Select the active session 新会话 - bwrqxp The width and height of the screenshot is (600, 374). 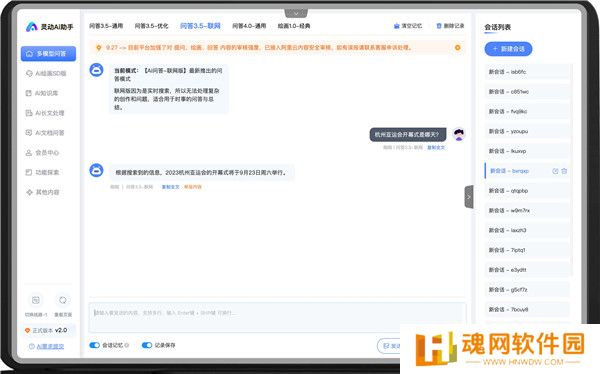pos(527,171)
